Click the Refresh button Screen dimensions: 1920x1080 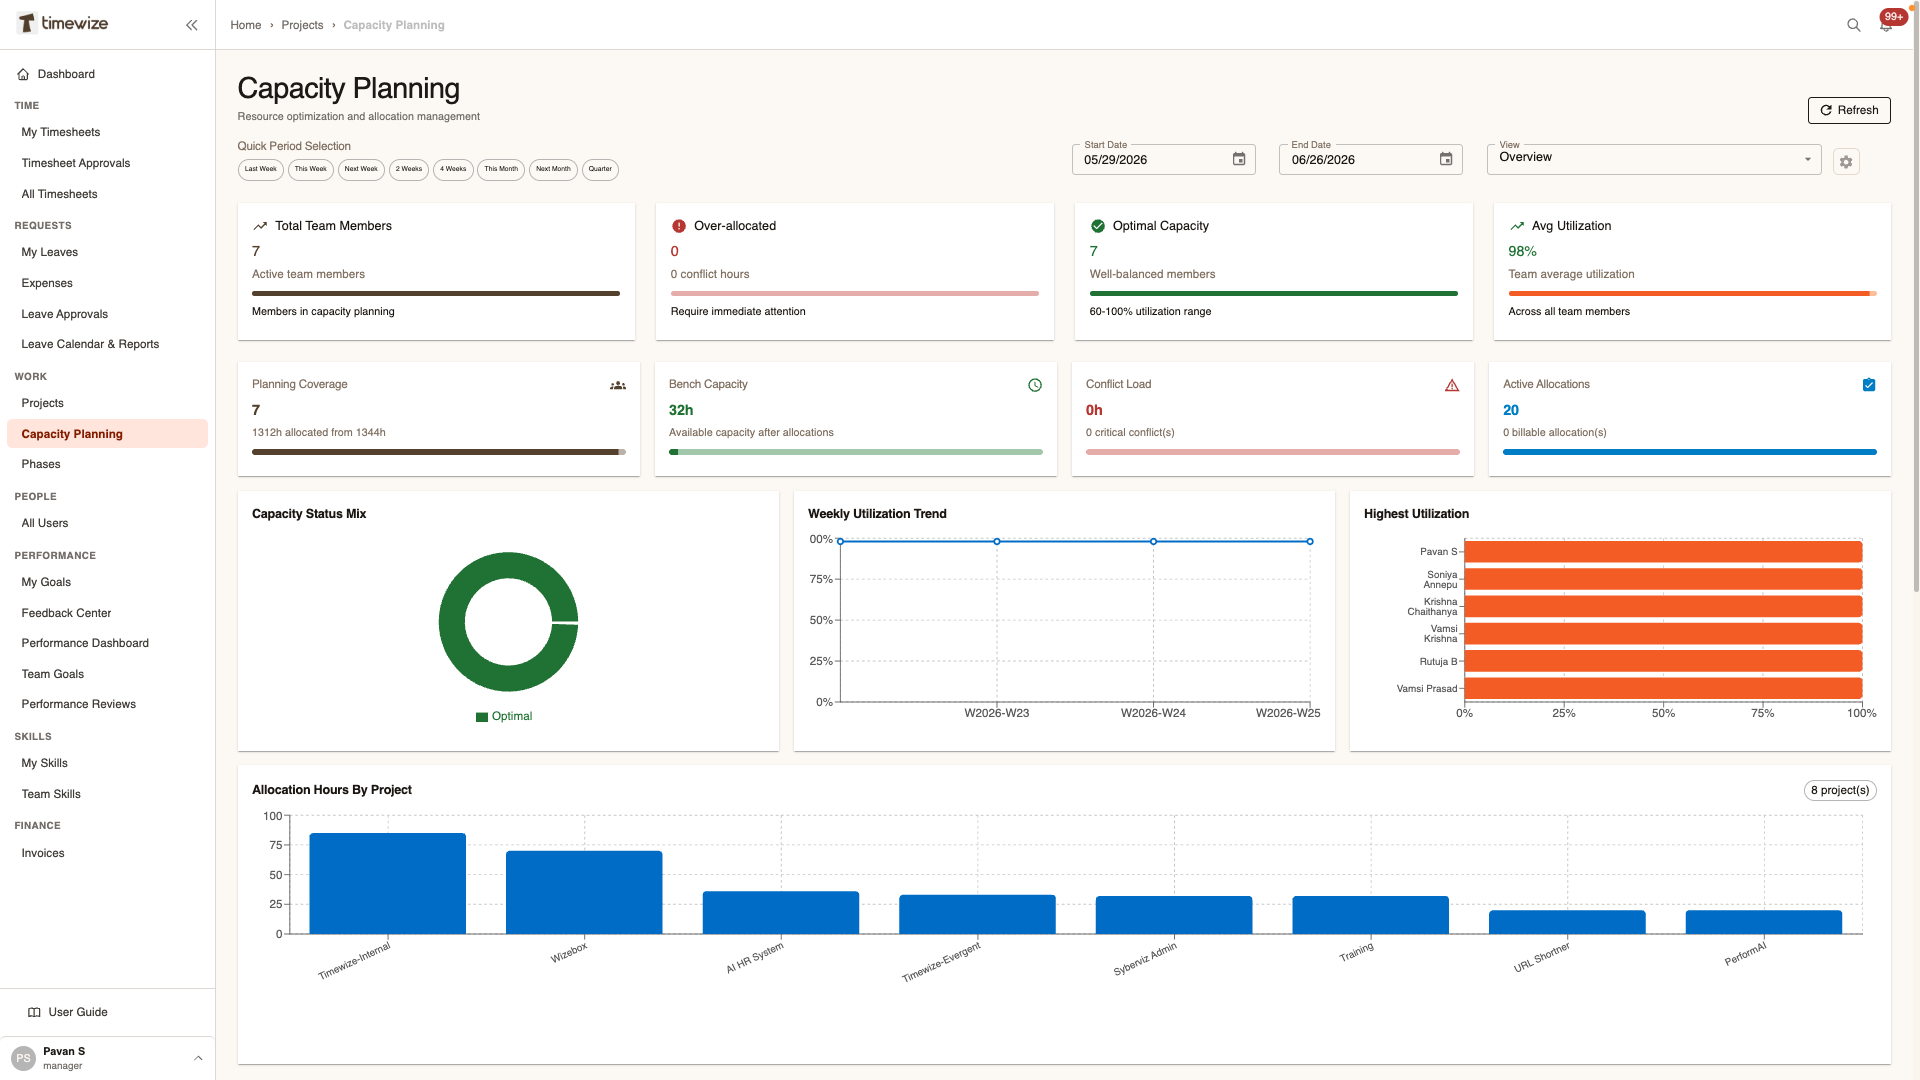coord(1849,110)
